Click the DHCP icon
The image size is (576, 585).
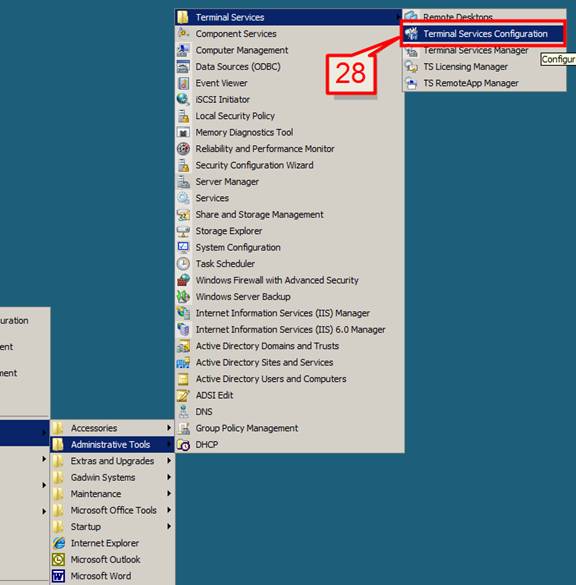pos(183,445)
